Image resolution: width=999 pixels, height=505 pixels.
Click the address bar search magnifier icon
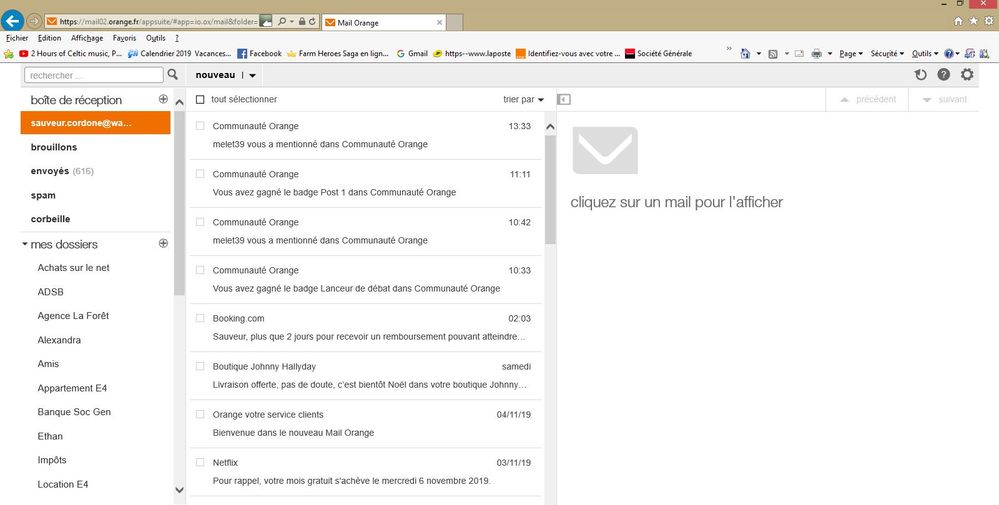(x=282, y=22)
